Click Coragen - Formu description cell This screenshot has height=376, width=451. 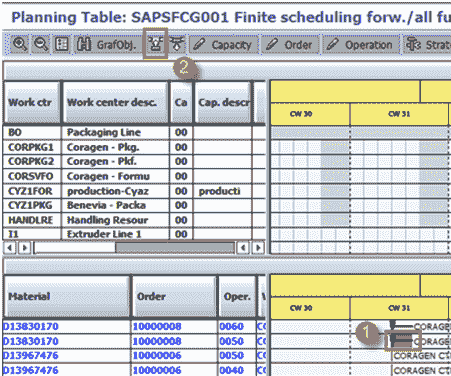coord(115,176)
